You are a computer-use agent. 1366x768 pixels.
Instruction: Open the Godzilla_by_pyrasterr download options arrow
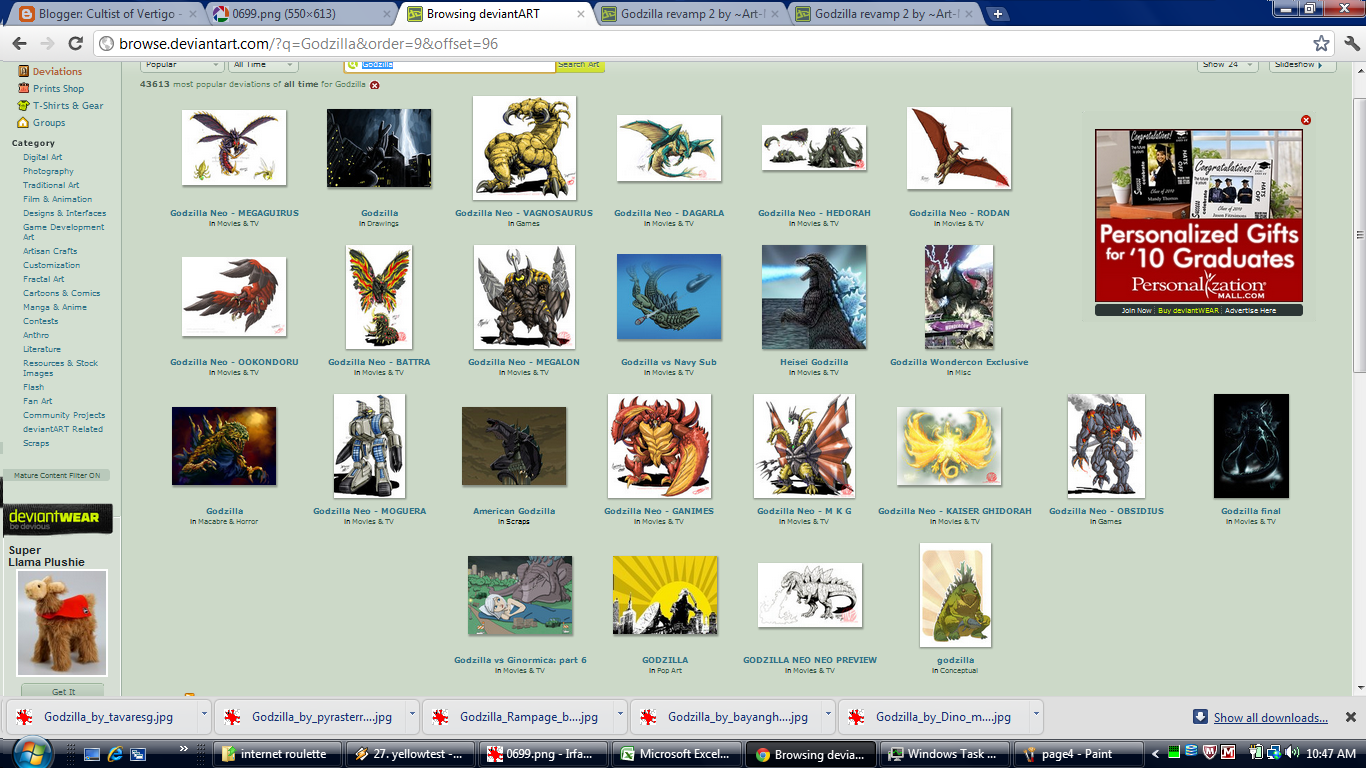click(412, 716)
